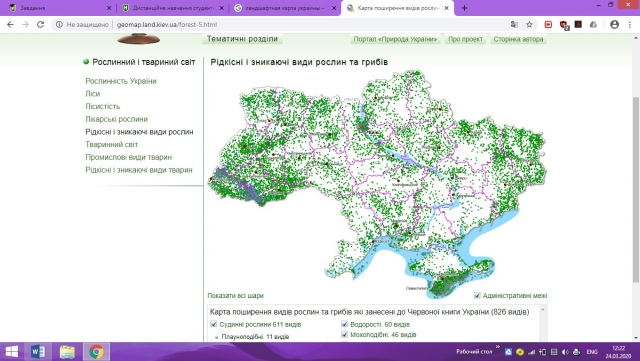Toggle the 'Мохоподібні. 46 видів' checkbox
640x361 pixels.
tap(344, 334)
